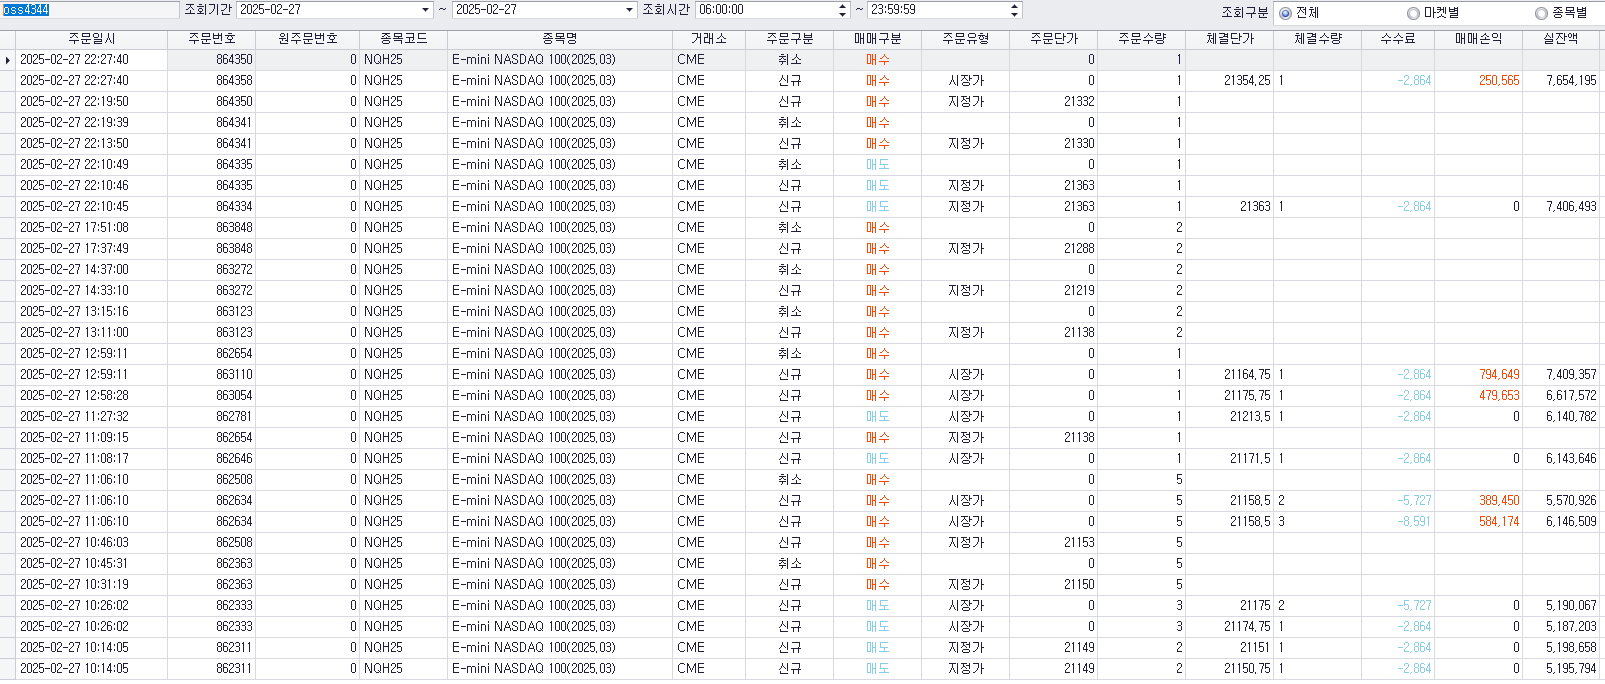Click the account number field os84344
This screenshot has width=1605, height=684.
pyautogui.click(x=90, y=10)
